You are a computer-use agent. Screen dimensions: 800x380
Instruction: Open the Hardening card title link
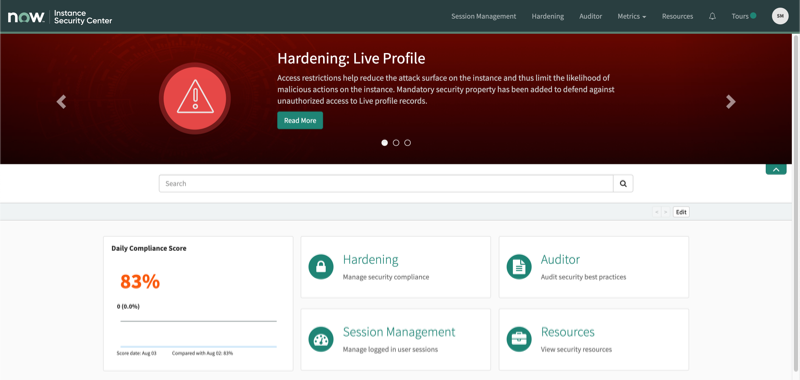(x=370, y=260)
